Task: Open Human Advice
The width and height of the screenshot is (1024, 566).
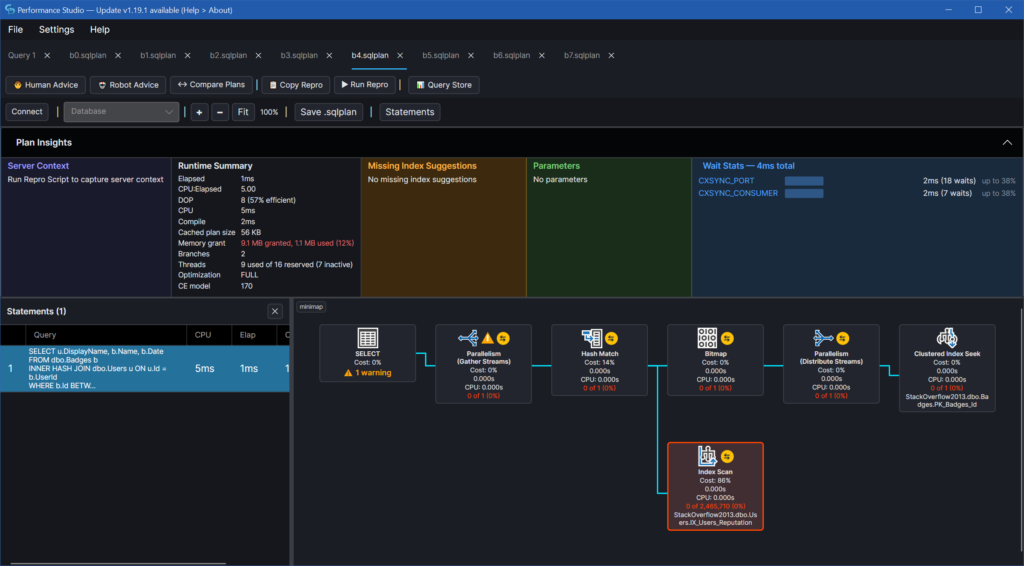Action: coord(46,85)
